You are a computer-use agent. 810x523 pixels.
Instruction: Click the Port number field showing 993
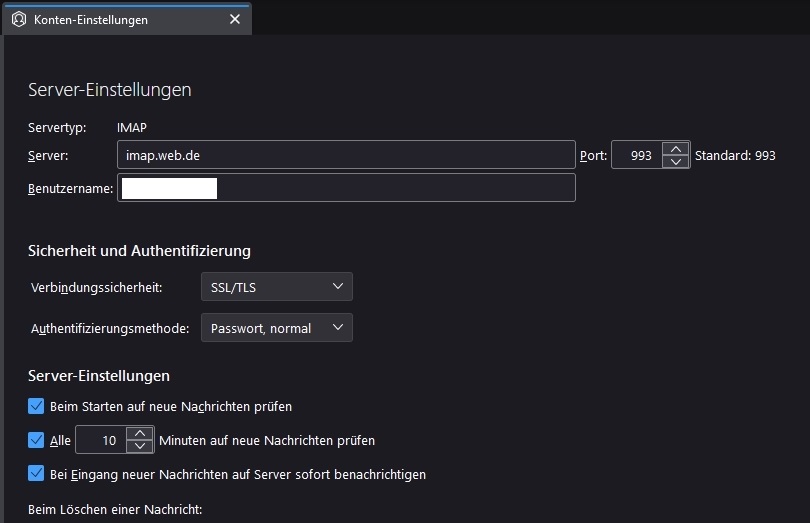tap(637, 155)
